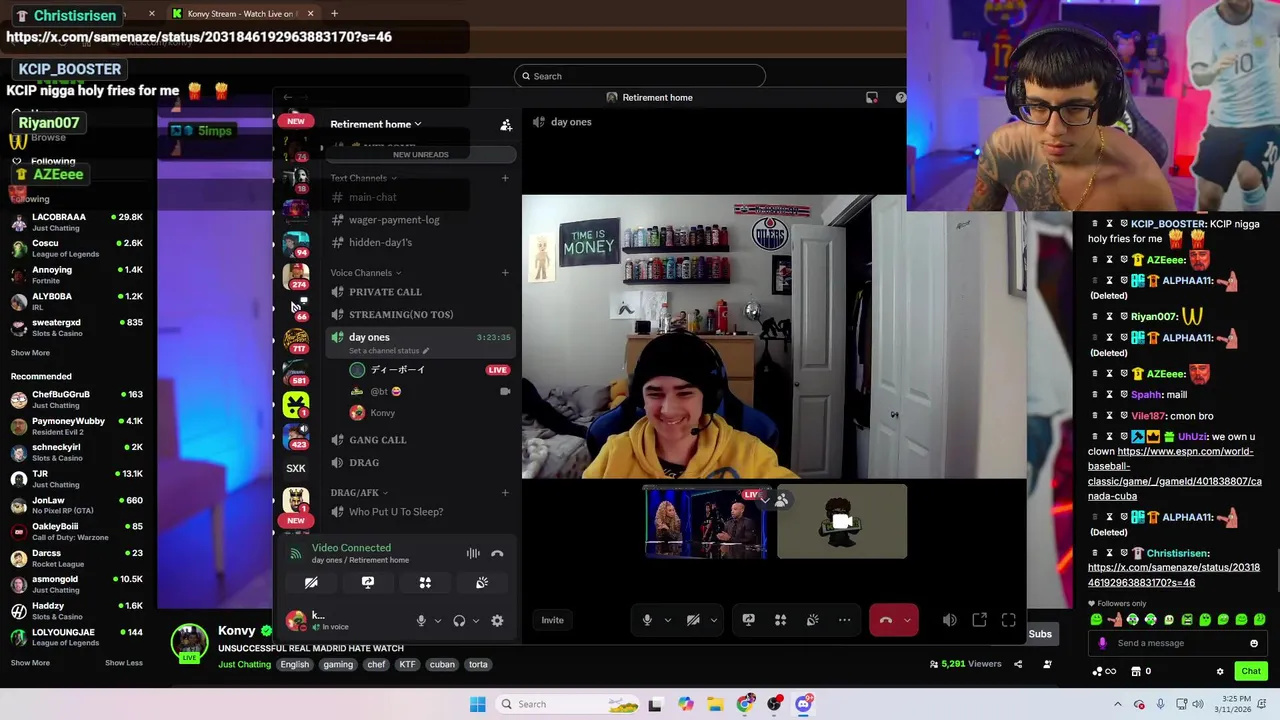Open Discord Help icon
The height and width of the screenshot is (720, 1280).
900,97
